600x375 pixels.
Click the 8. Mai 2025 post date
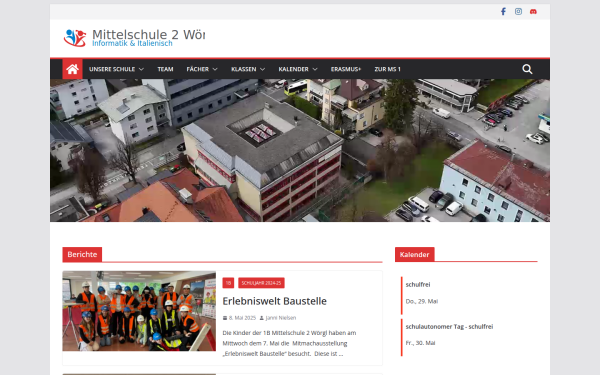point(242,318)
